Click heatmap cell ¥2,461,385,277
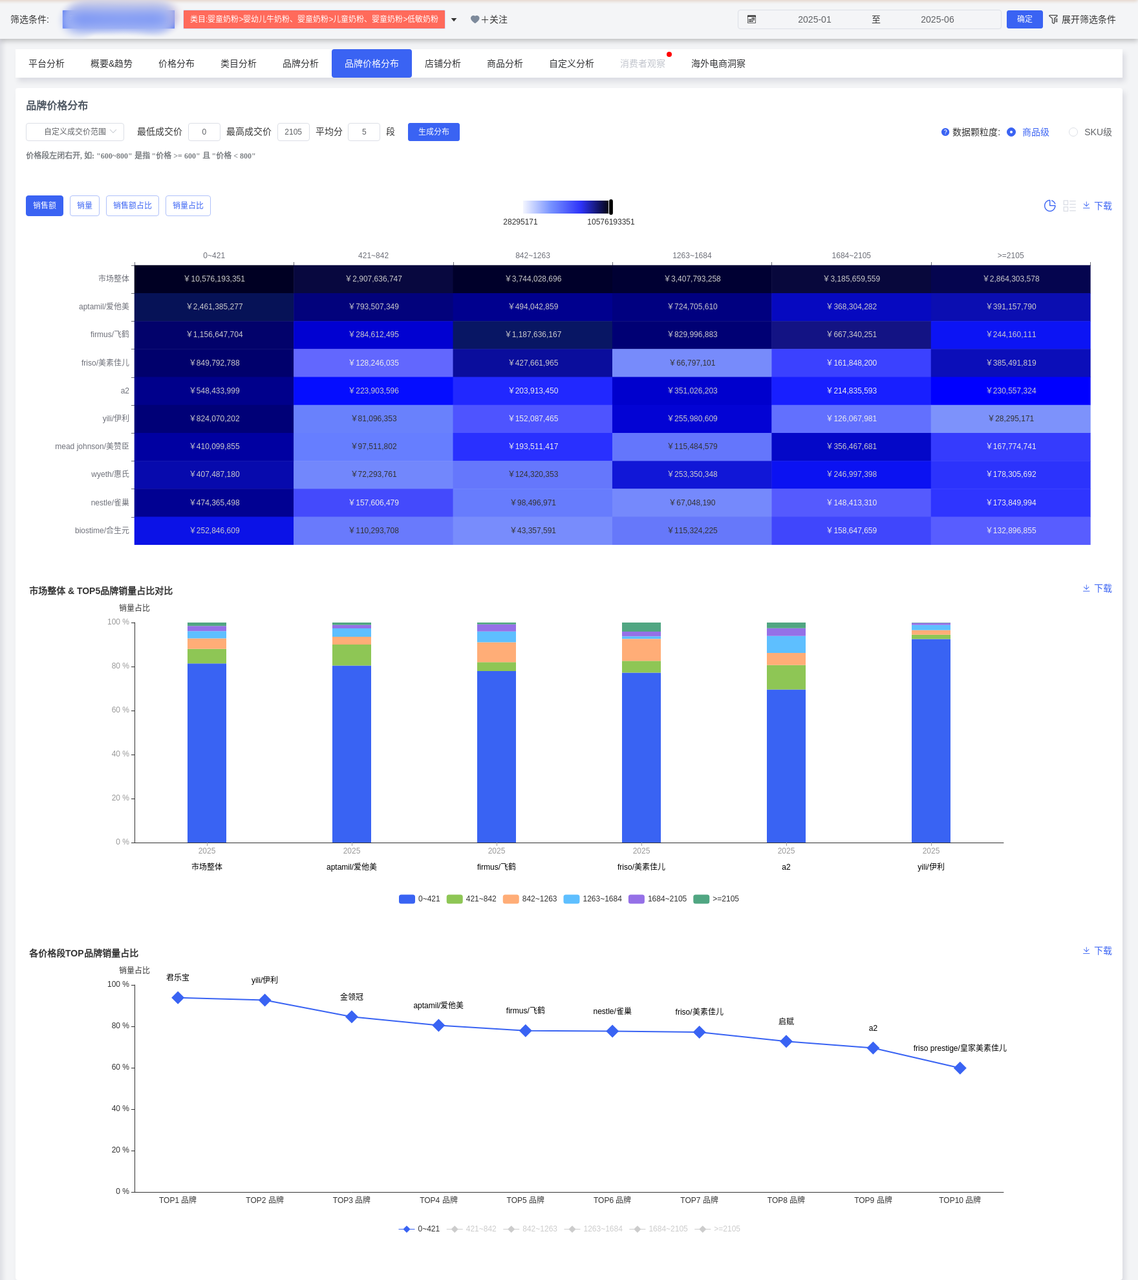This screenshot has height=1280, width=1138. pyautogui.click(x=214, y=307)
